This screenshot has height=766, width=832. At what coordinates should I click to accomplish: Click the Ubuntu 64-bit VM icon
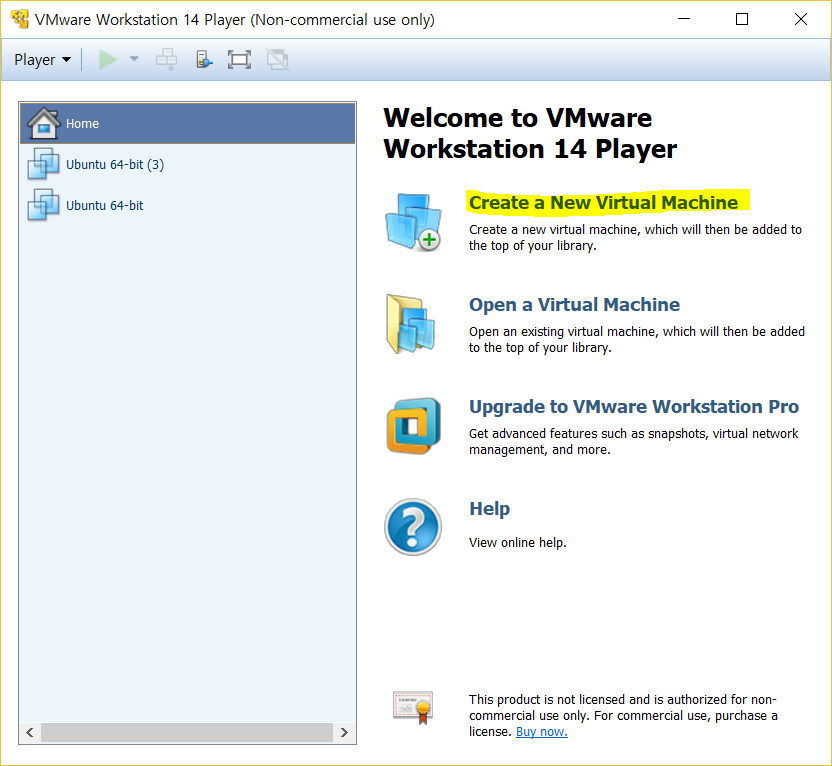(43, 205)
